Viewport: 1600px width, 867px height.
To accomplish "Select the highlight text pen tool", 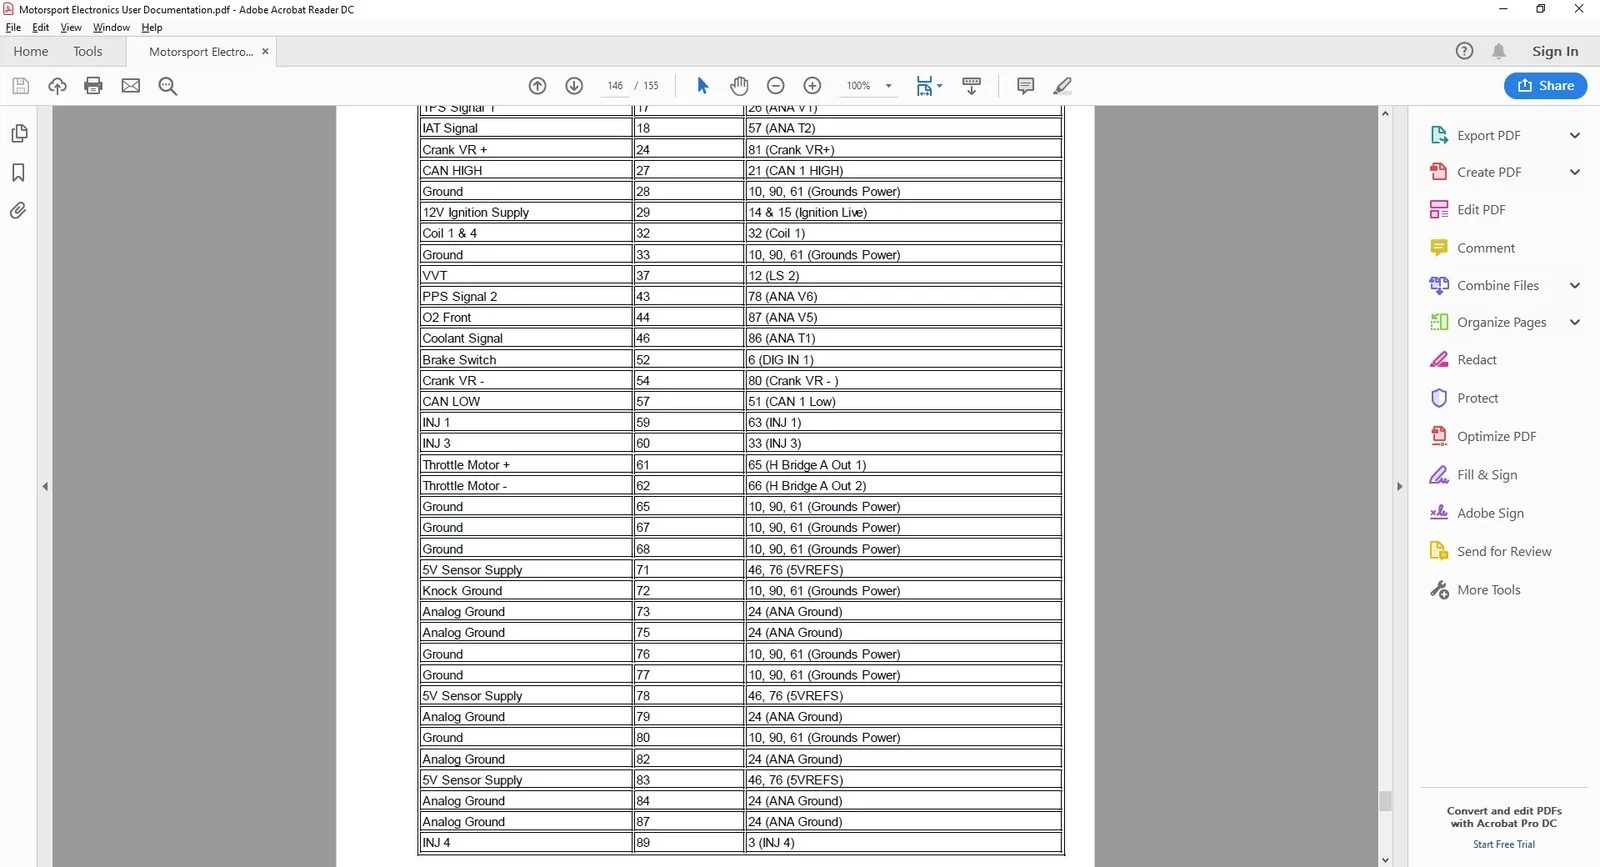I will 1063,86.
